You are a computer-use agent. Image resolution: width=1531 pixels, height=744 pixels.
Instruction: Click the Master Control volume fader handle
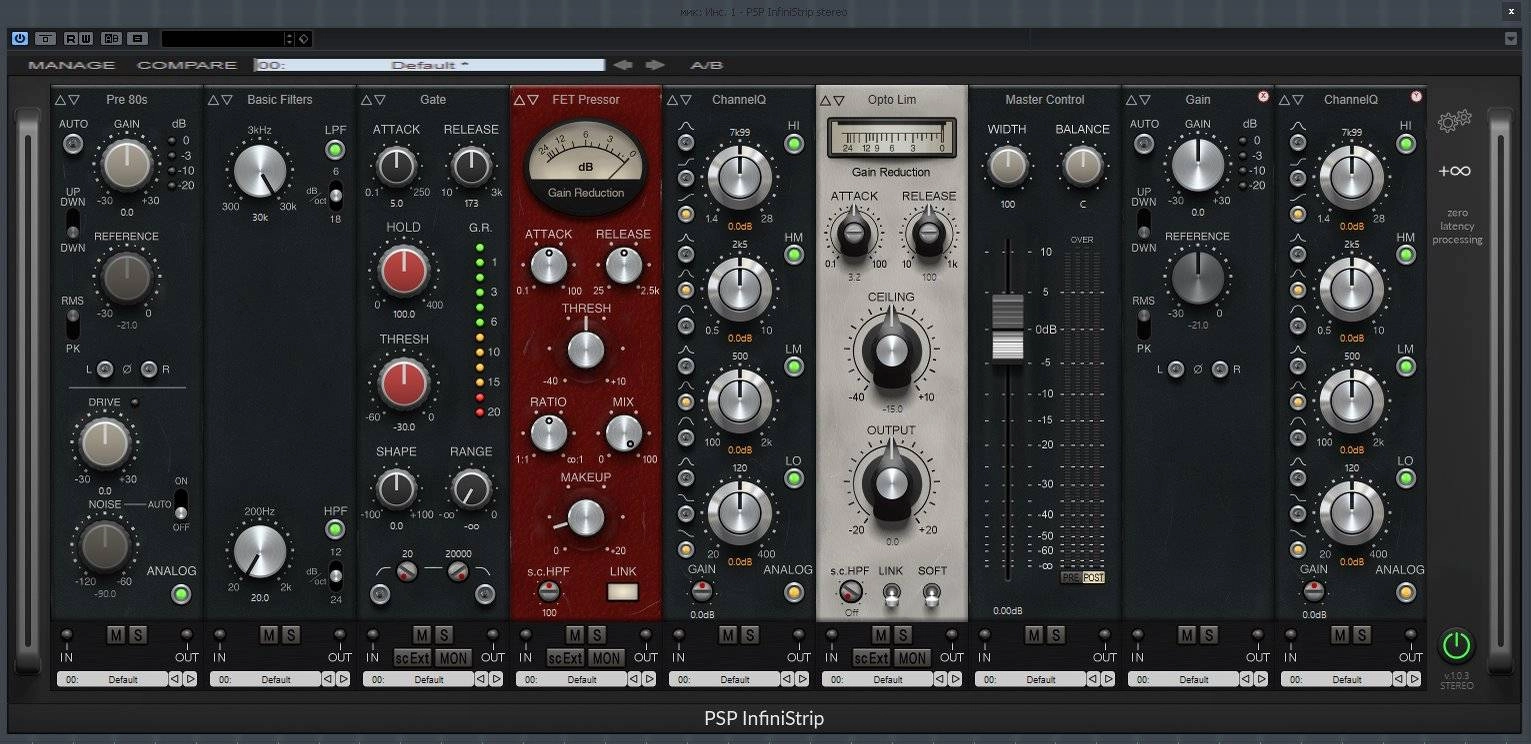(1007, 328)
